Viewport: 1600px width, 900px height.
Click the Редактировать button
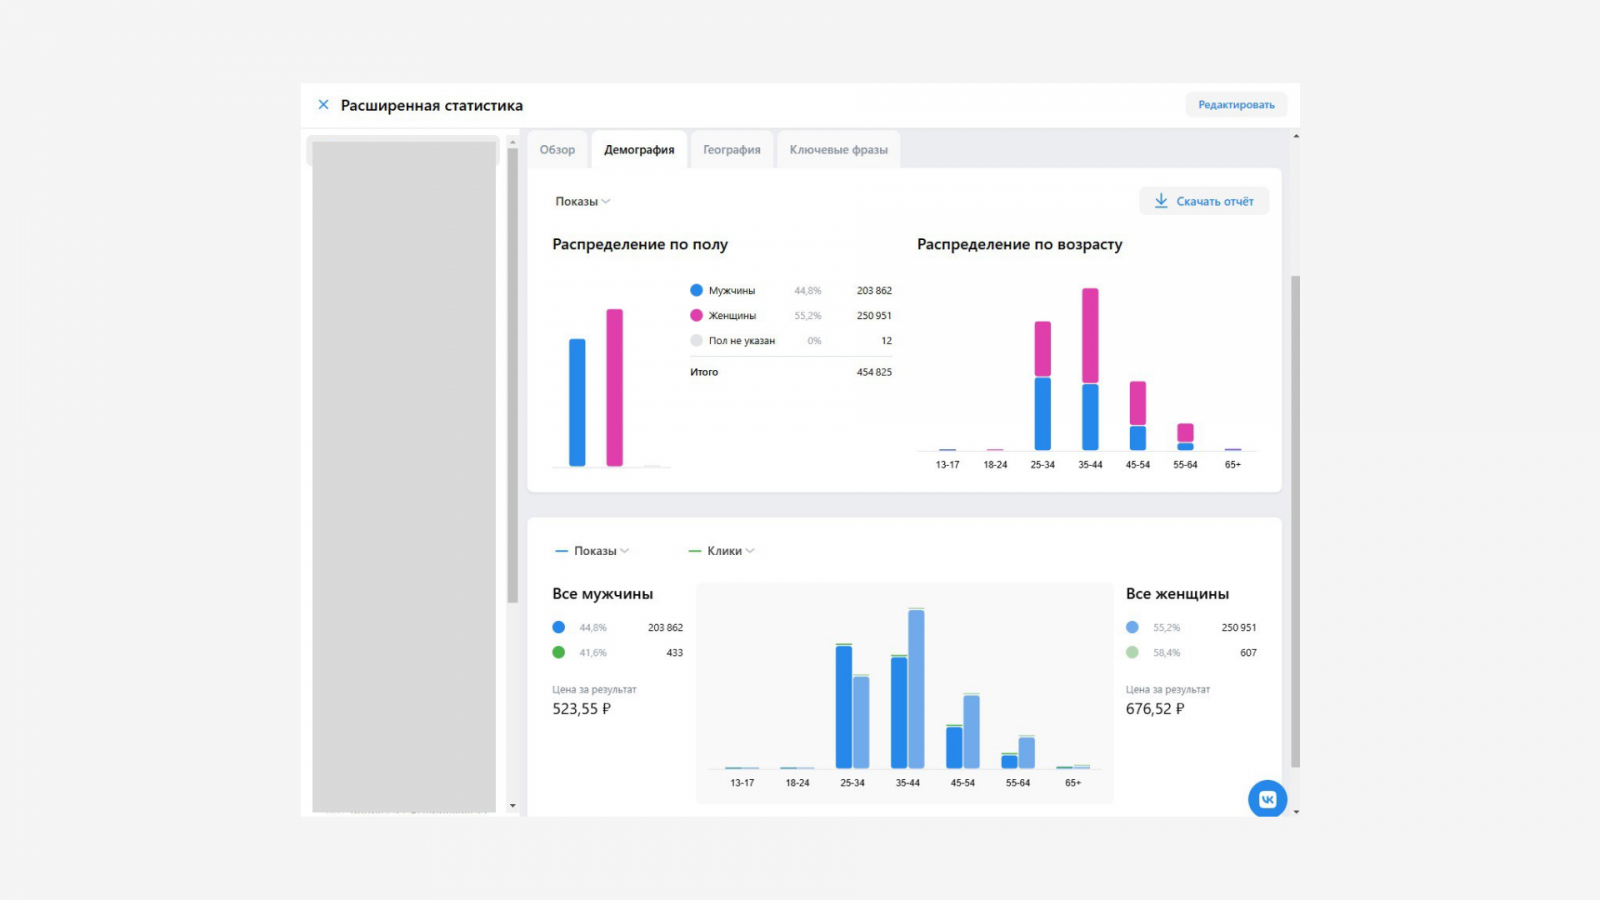[1236, 104]
